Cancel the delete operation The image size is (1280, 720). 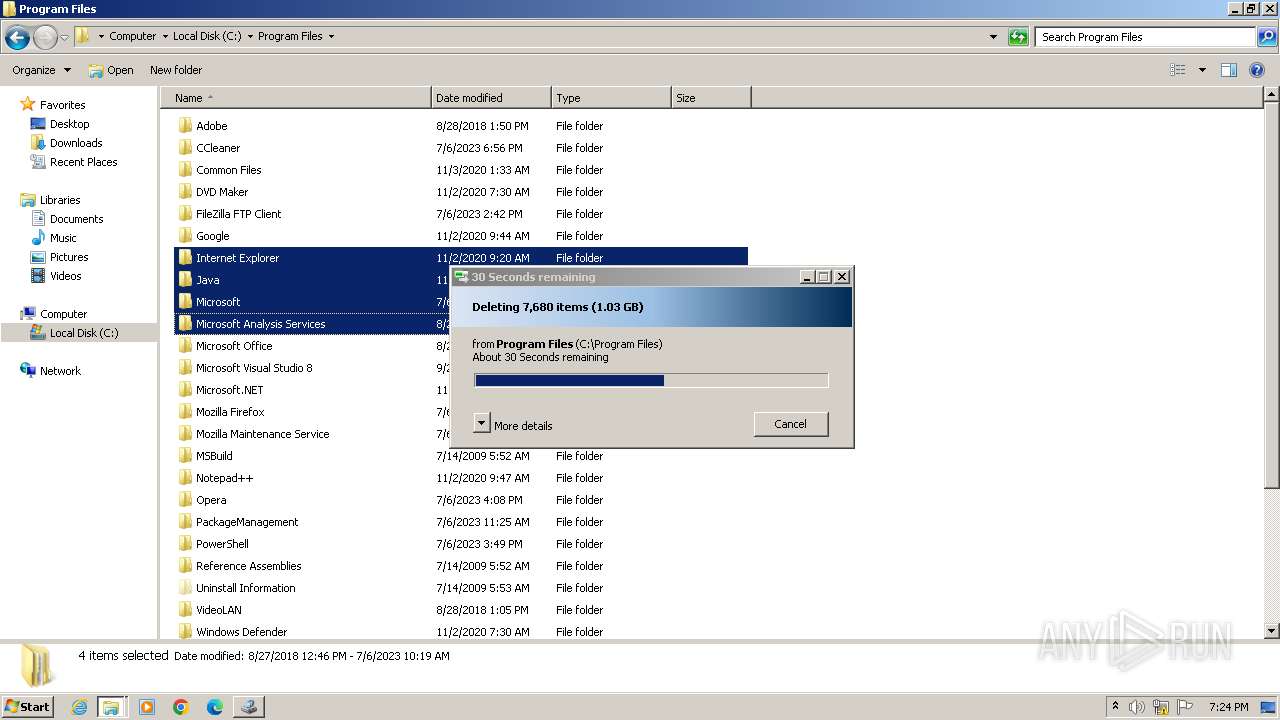click(x=791, y=424)
